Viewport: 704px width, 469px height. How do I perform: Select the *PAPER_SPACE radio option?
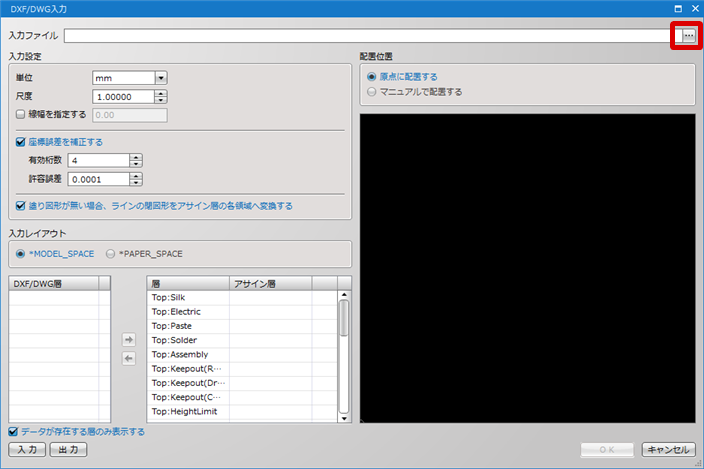coord(110,254)
